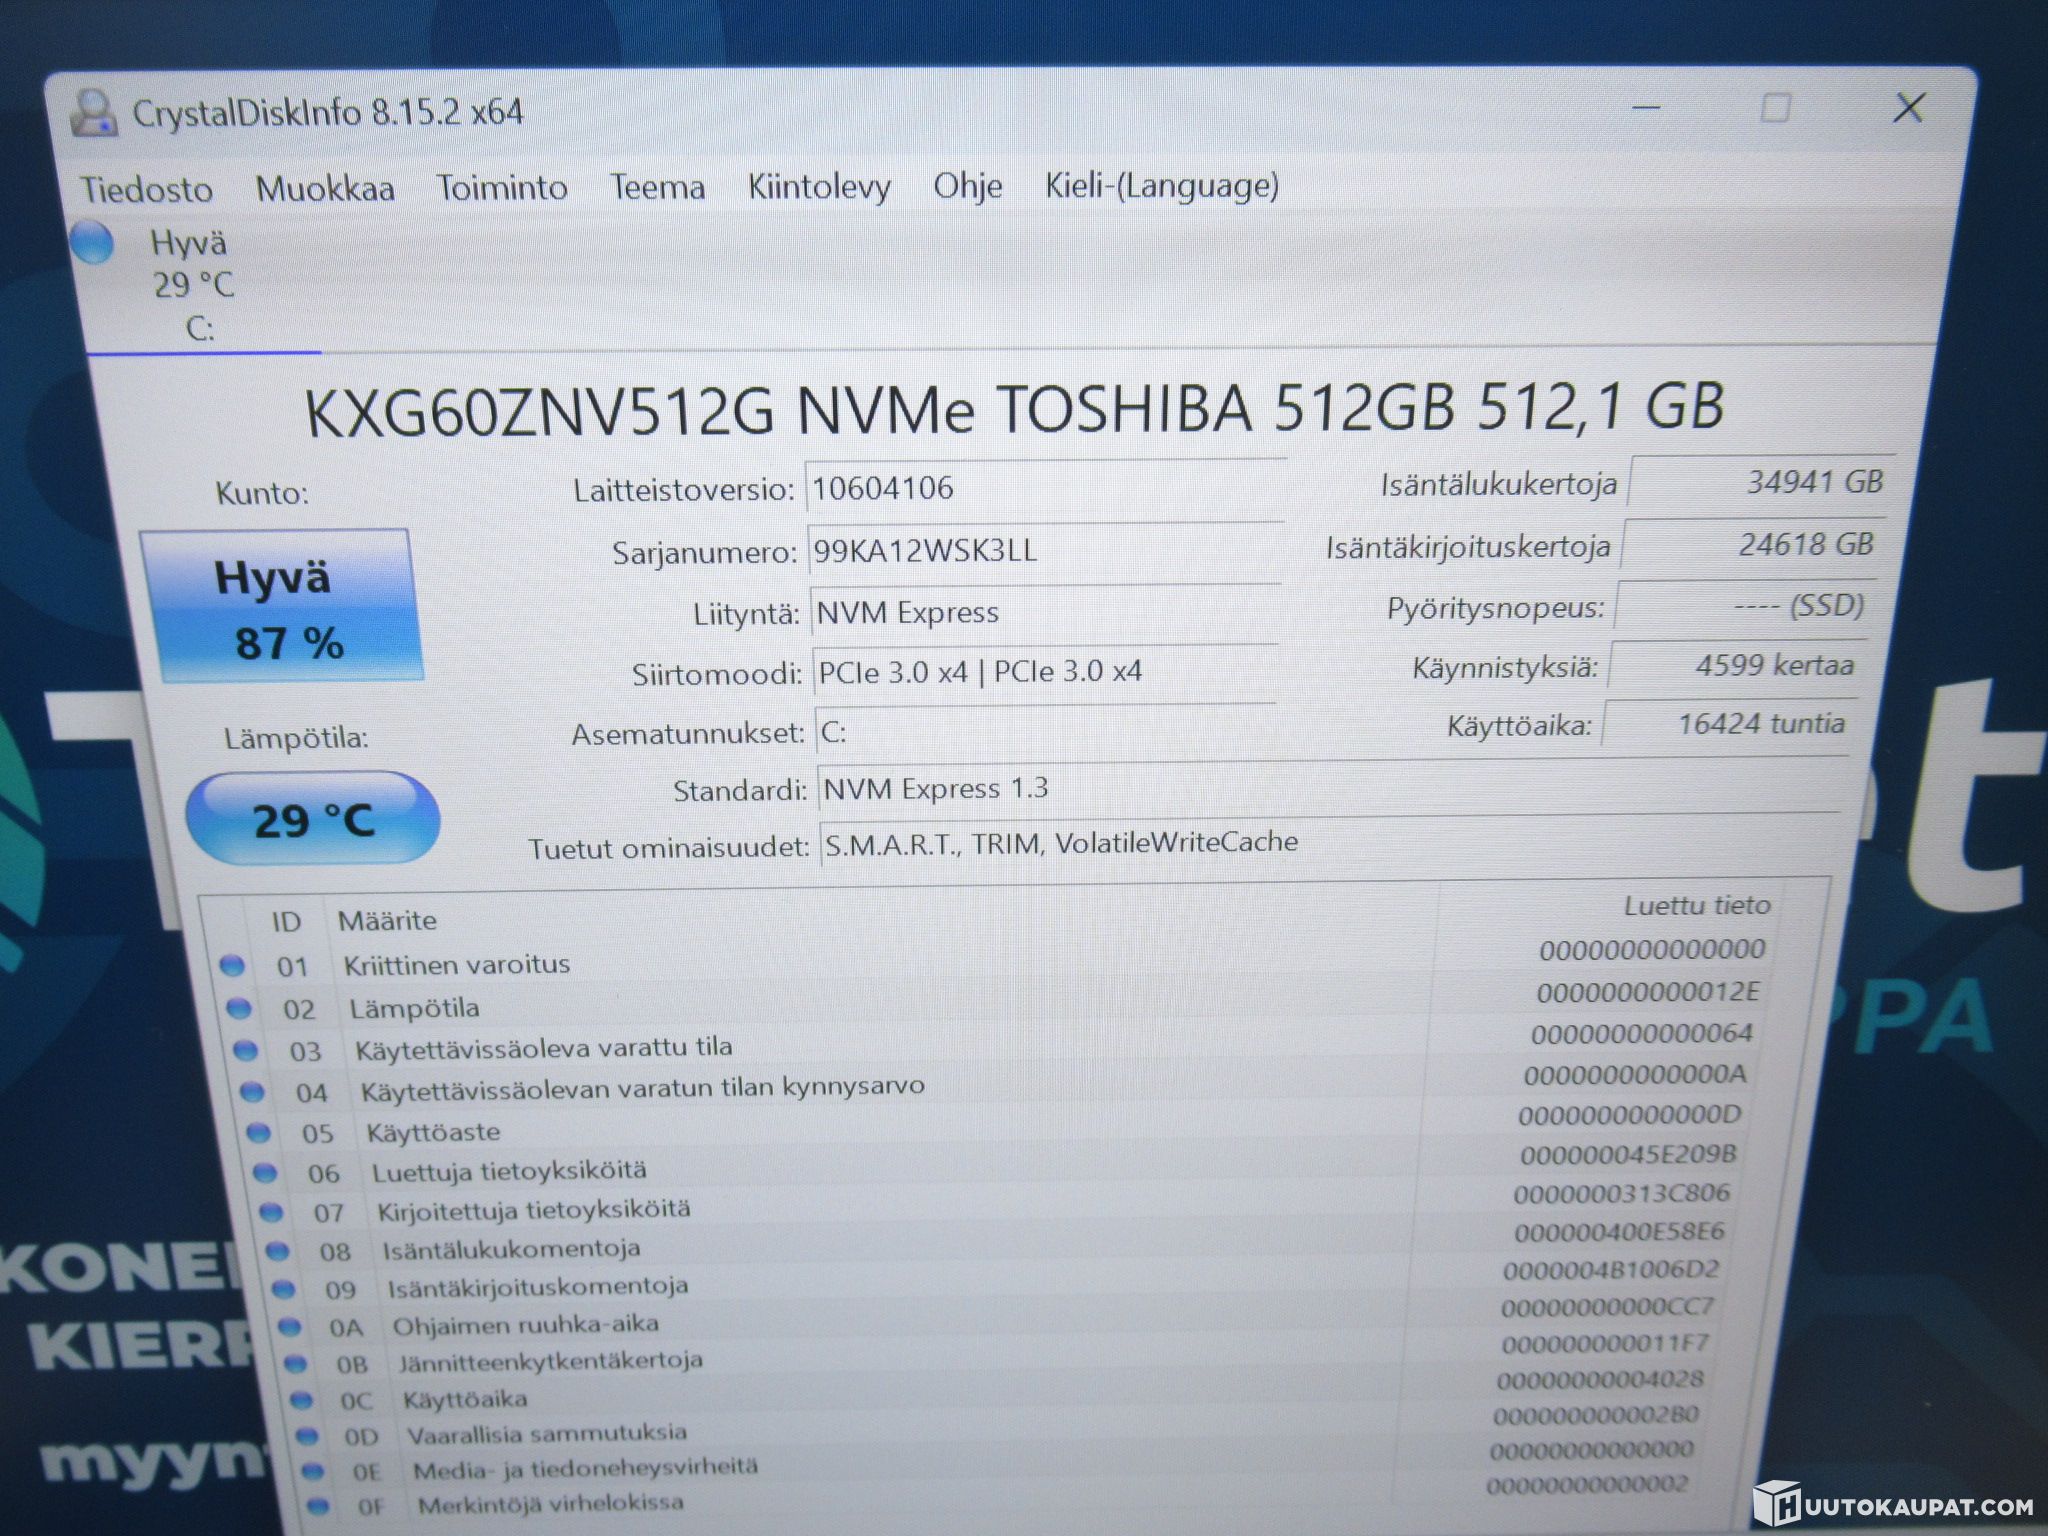
Task: Click the 29 °C temperature button
Action: click(x=313, y=819)
